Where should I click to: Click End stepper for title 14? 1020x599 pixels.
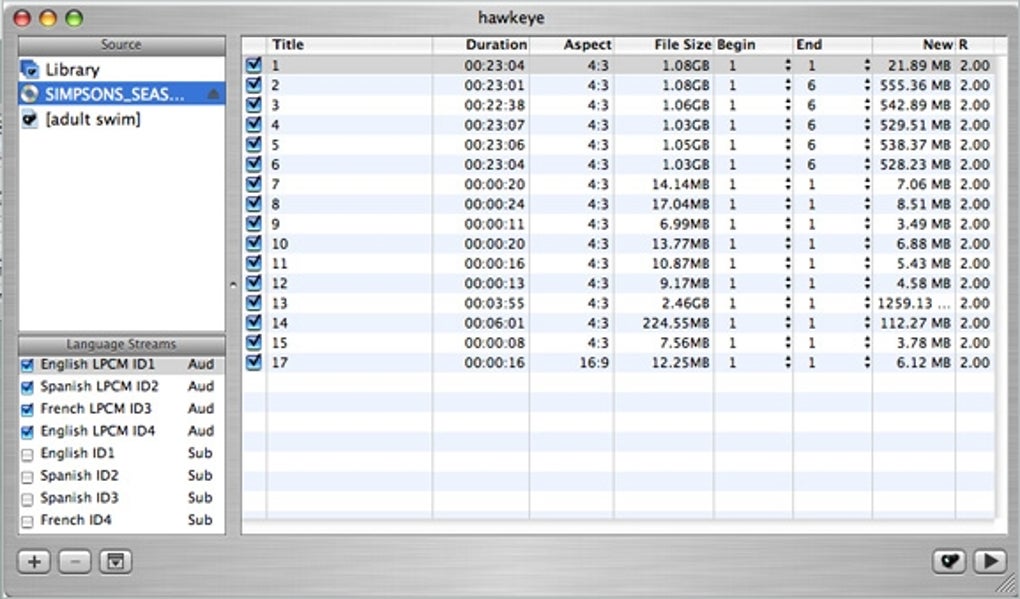click(867, 323)
